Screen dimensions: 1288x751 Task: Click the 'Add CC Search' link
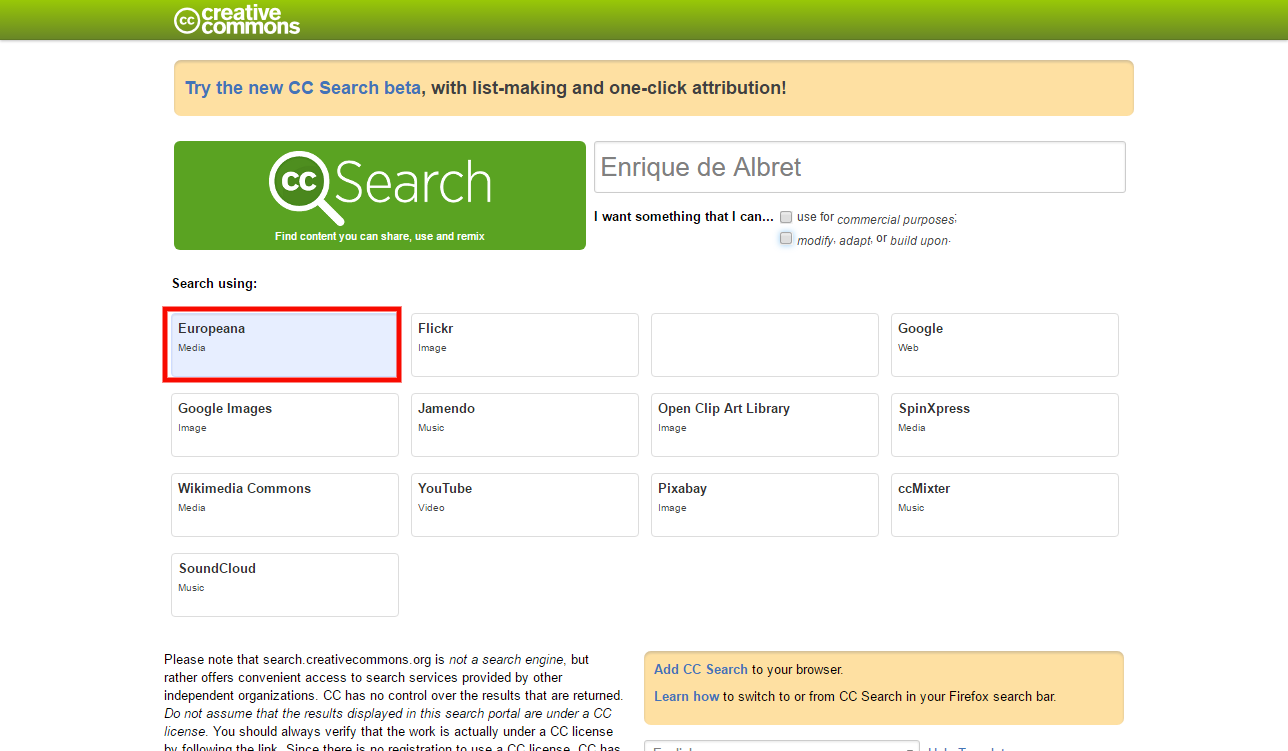point(701,669)
